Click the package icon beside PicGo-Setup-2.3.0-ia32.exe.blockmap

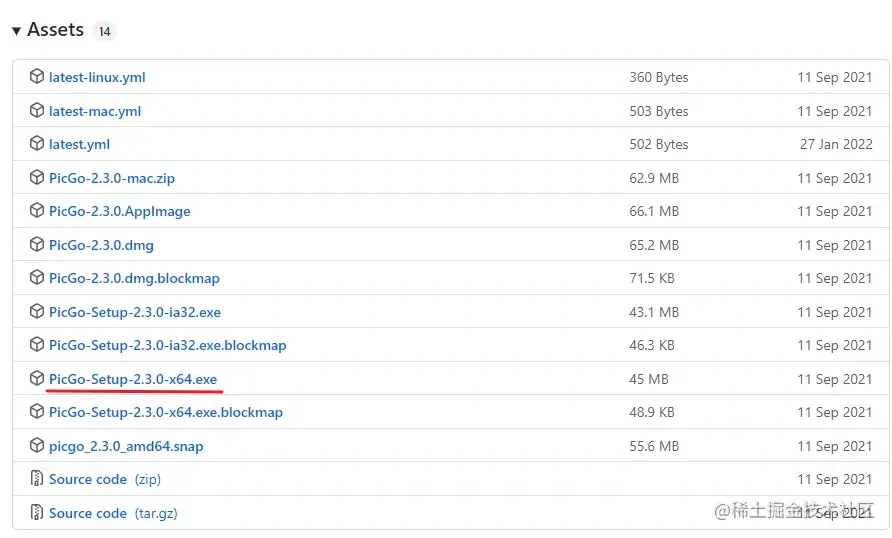(36, 345)
